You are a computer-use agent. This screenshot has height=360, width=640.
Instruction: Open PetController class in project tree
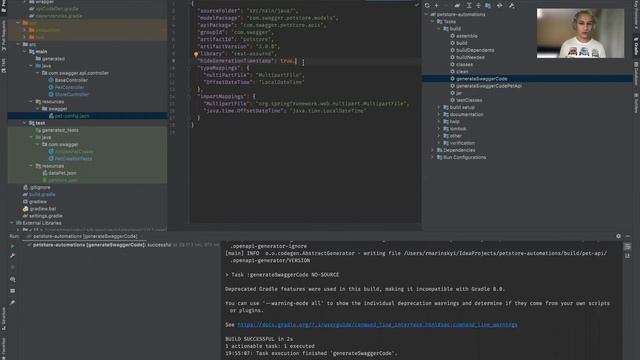[69, 87]
